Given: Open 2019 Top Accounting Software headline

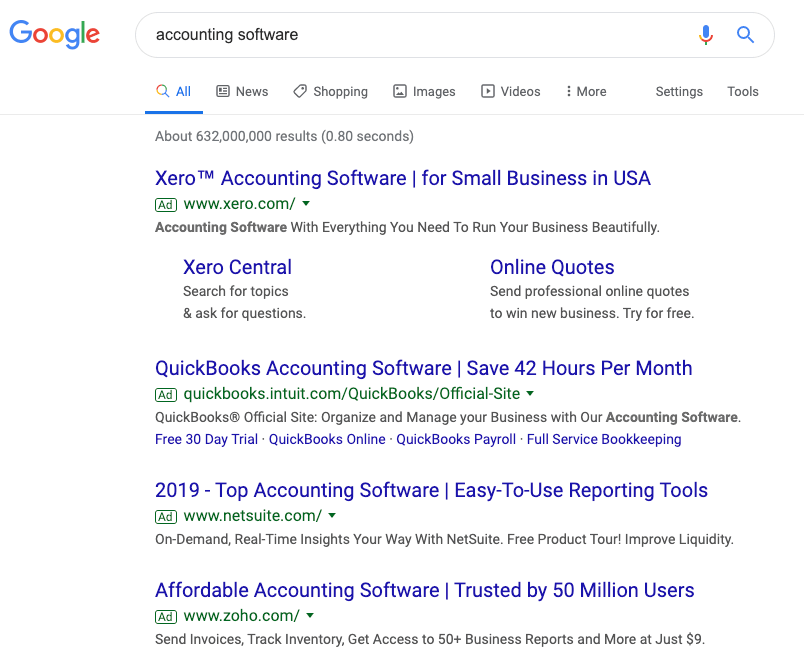Looking at the screenshot, I should tap(431, 490).
